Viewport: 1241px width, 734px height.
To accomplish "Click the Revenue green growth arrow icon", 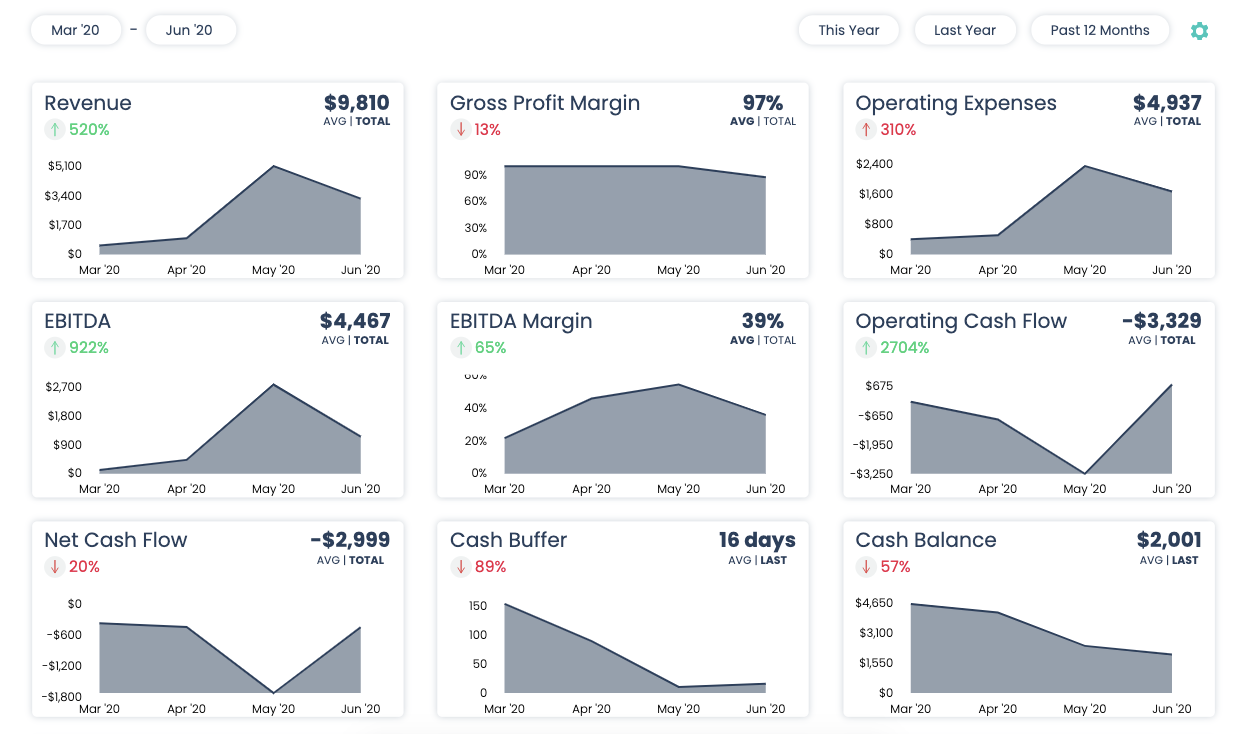I will 51,129.
